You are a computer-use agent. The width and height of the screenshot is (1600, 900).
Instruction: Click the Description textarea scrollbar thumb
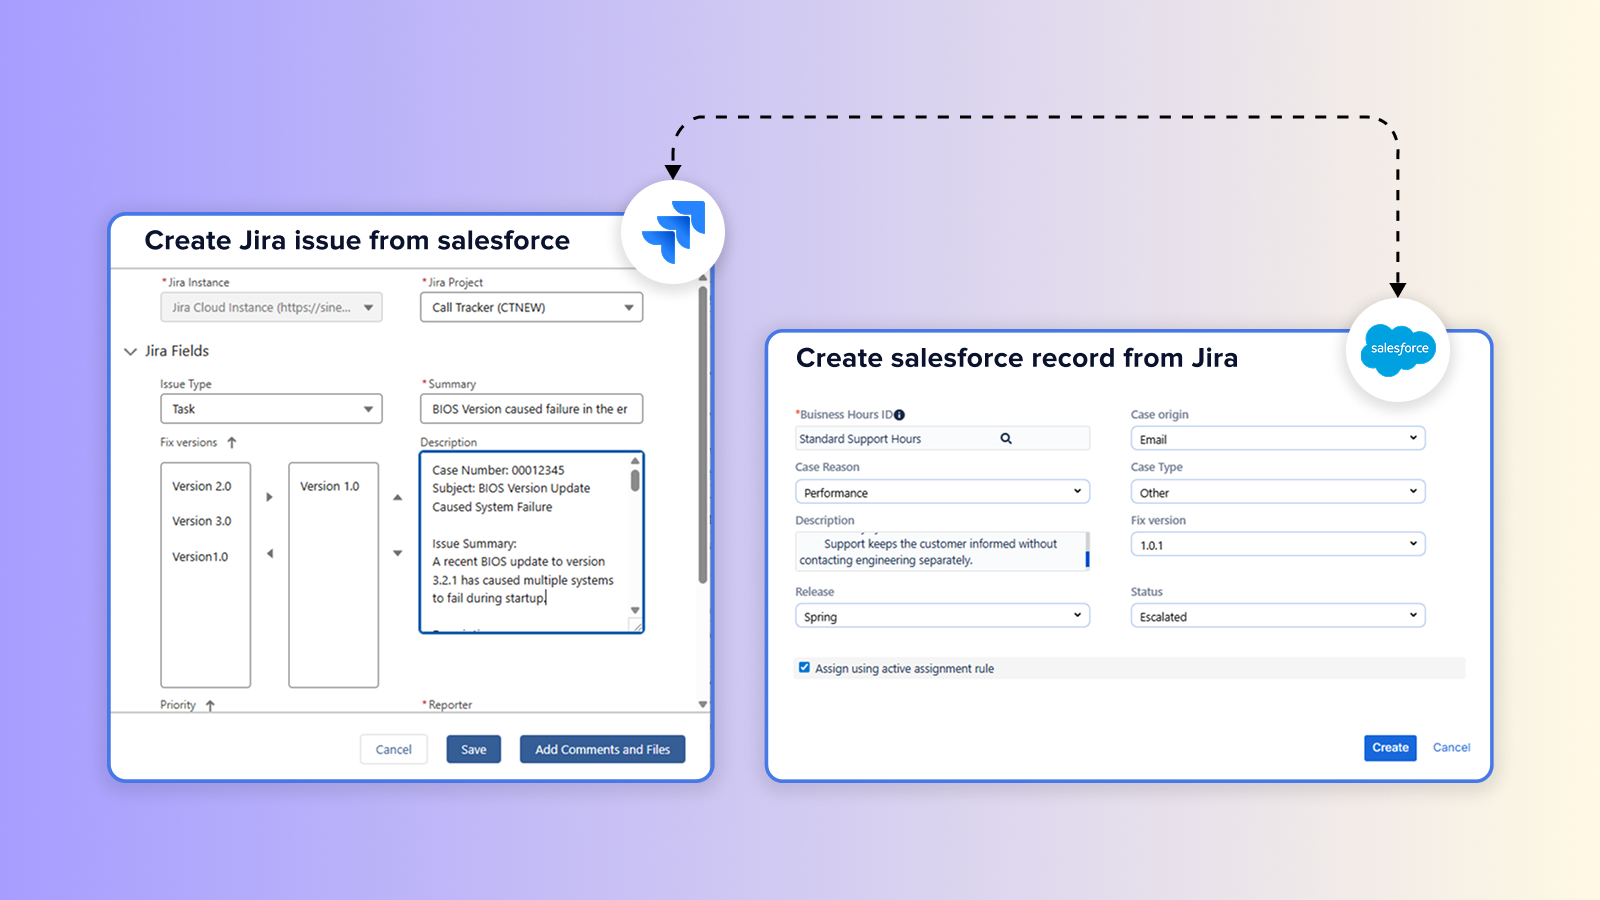coord(635,480)
